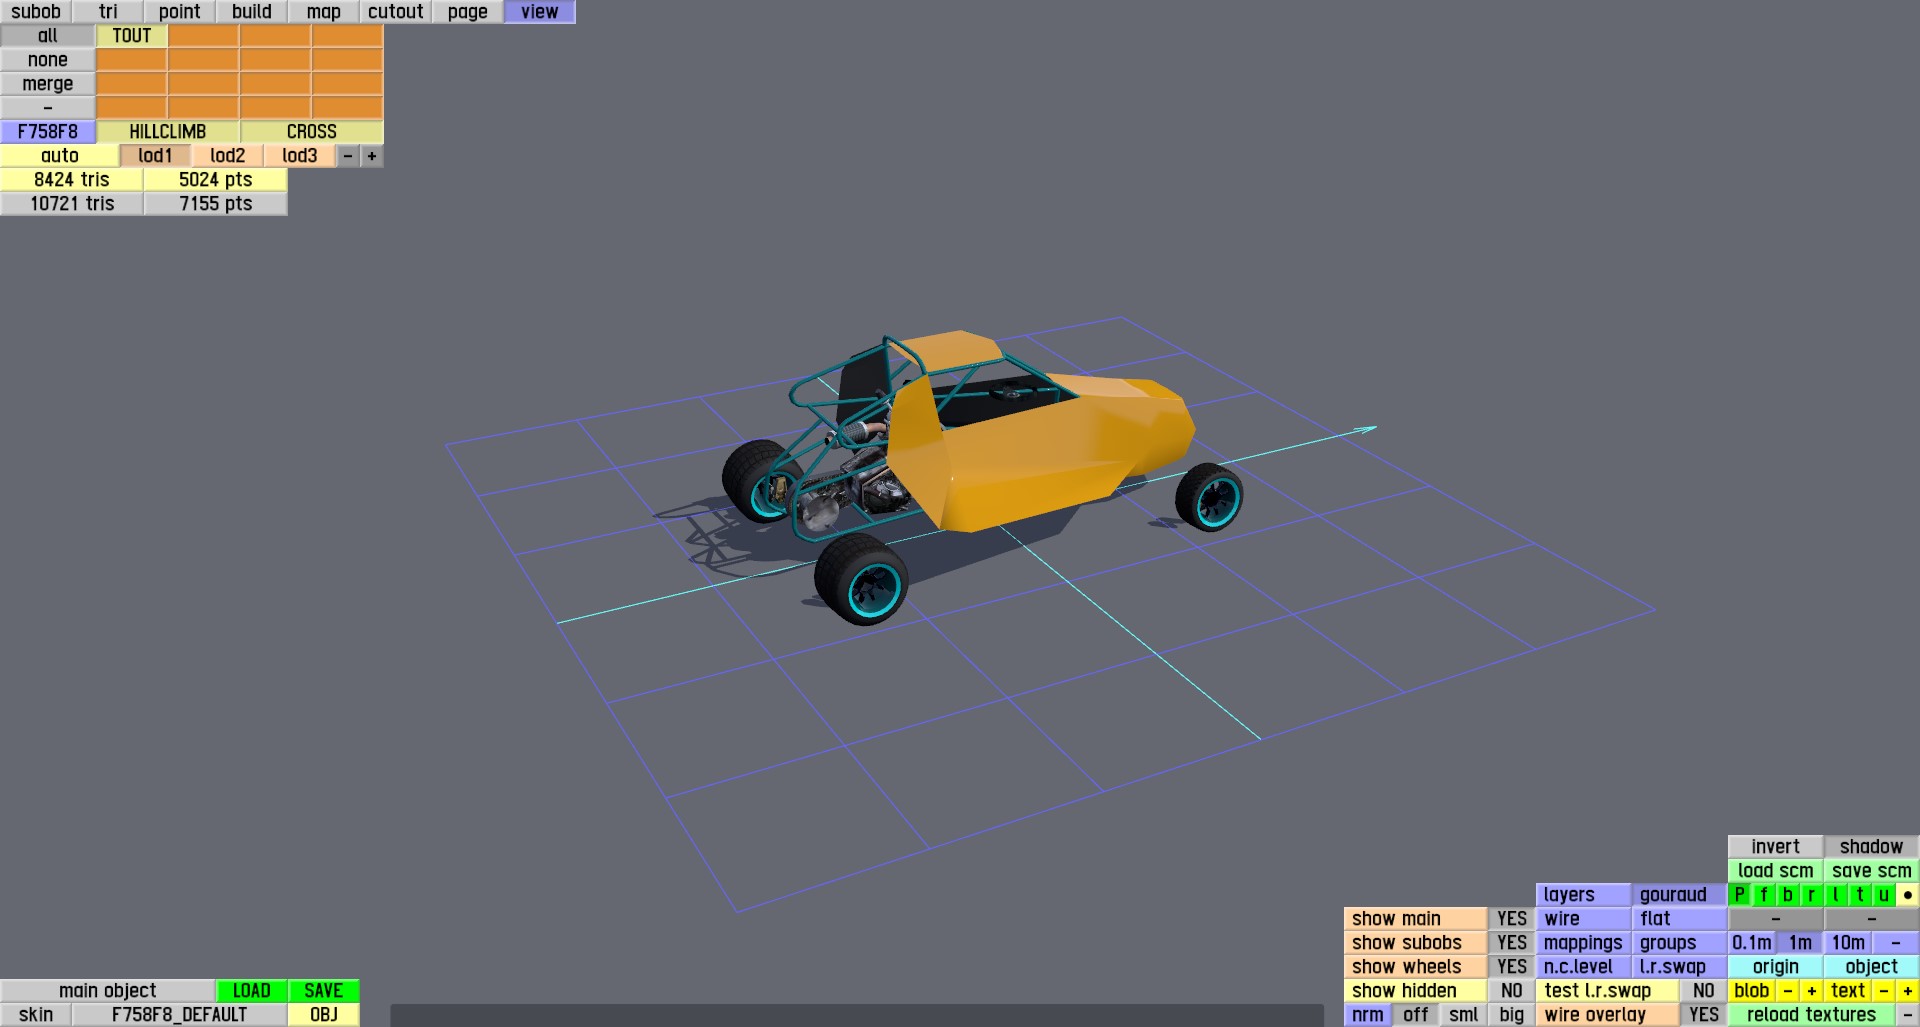The width and height of the screenshot is (1920, 1027).
Task: Open the tri editing tab
Action: click(x=108, y=12)
